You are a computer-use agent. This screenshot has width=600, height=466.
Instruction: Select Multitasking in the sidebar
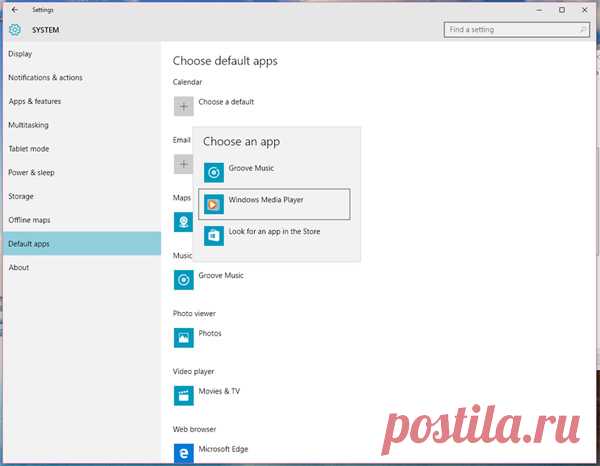(x=82, y=125)
